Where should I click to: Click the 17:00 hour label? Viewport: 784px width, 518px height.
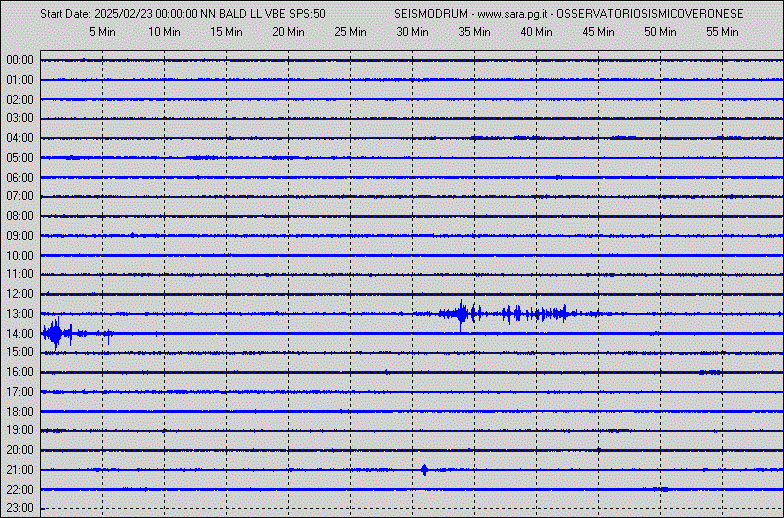20,392
